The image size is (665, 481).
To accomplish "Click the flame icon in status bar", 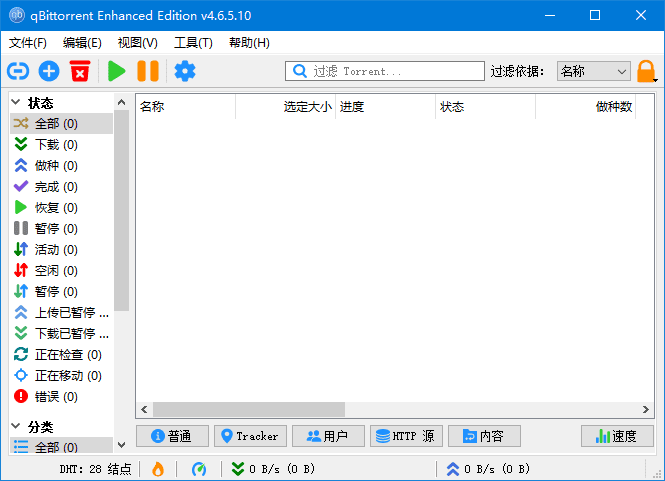I will (157, 468).
